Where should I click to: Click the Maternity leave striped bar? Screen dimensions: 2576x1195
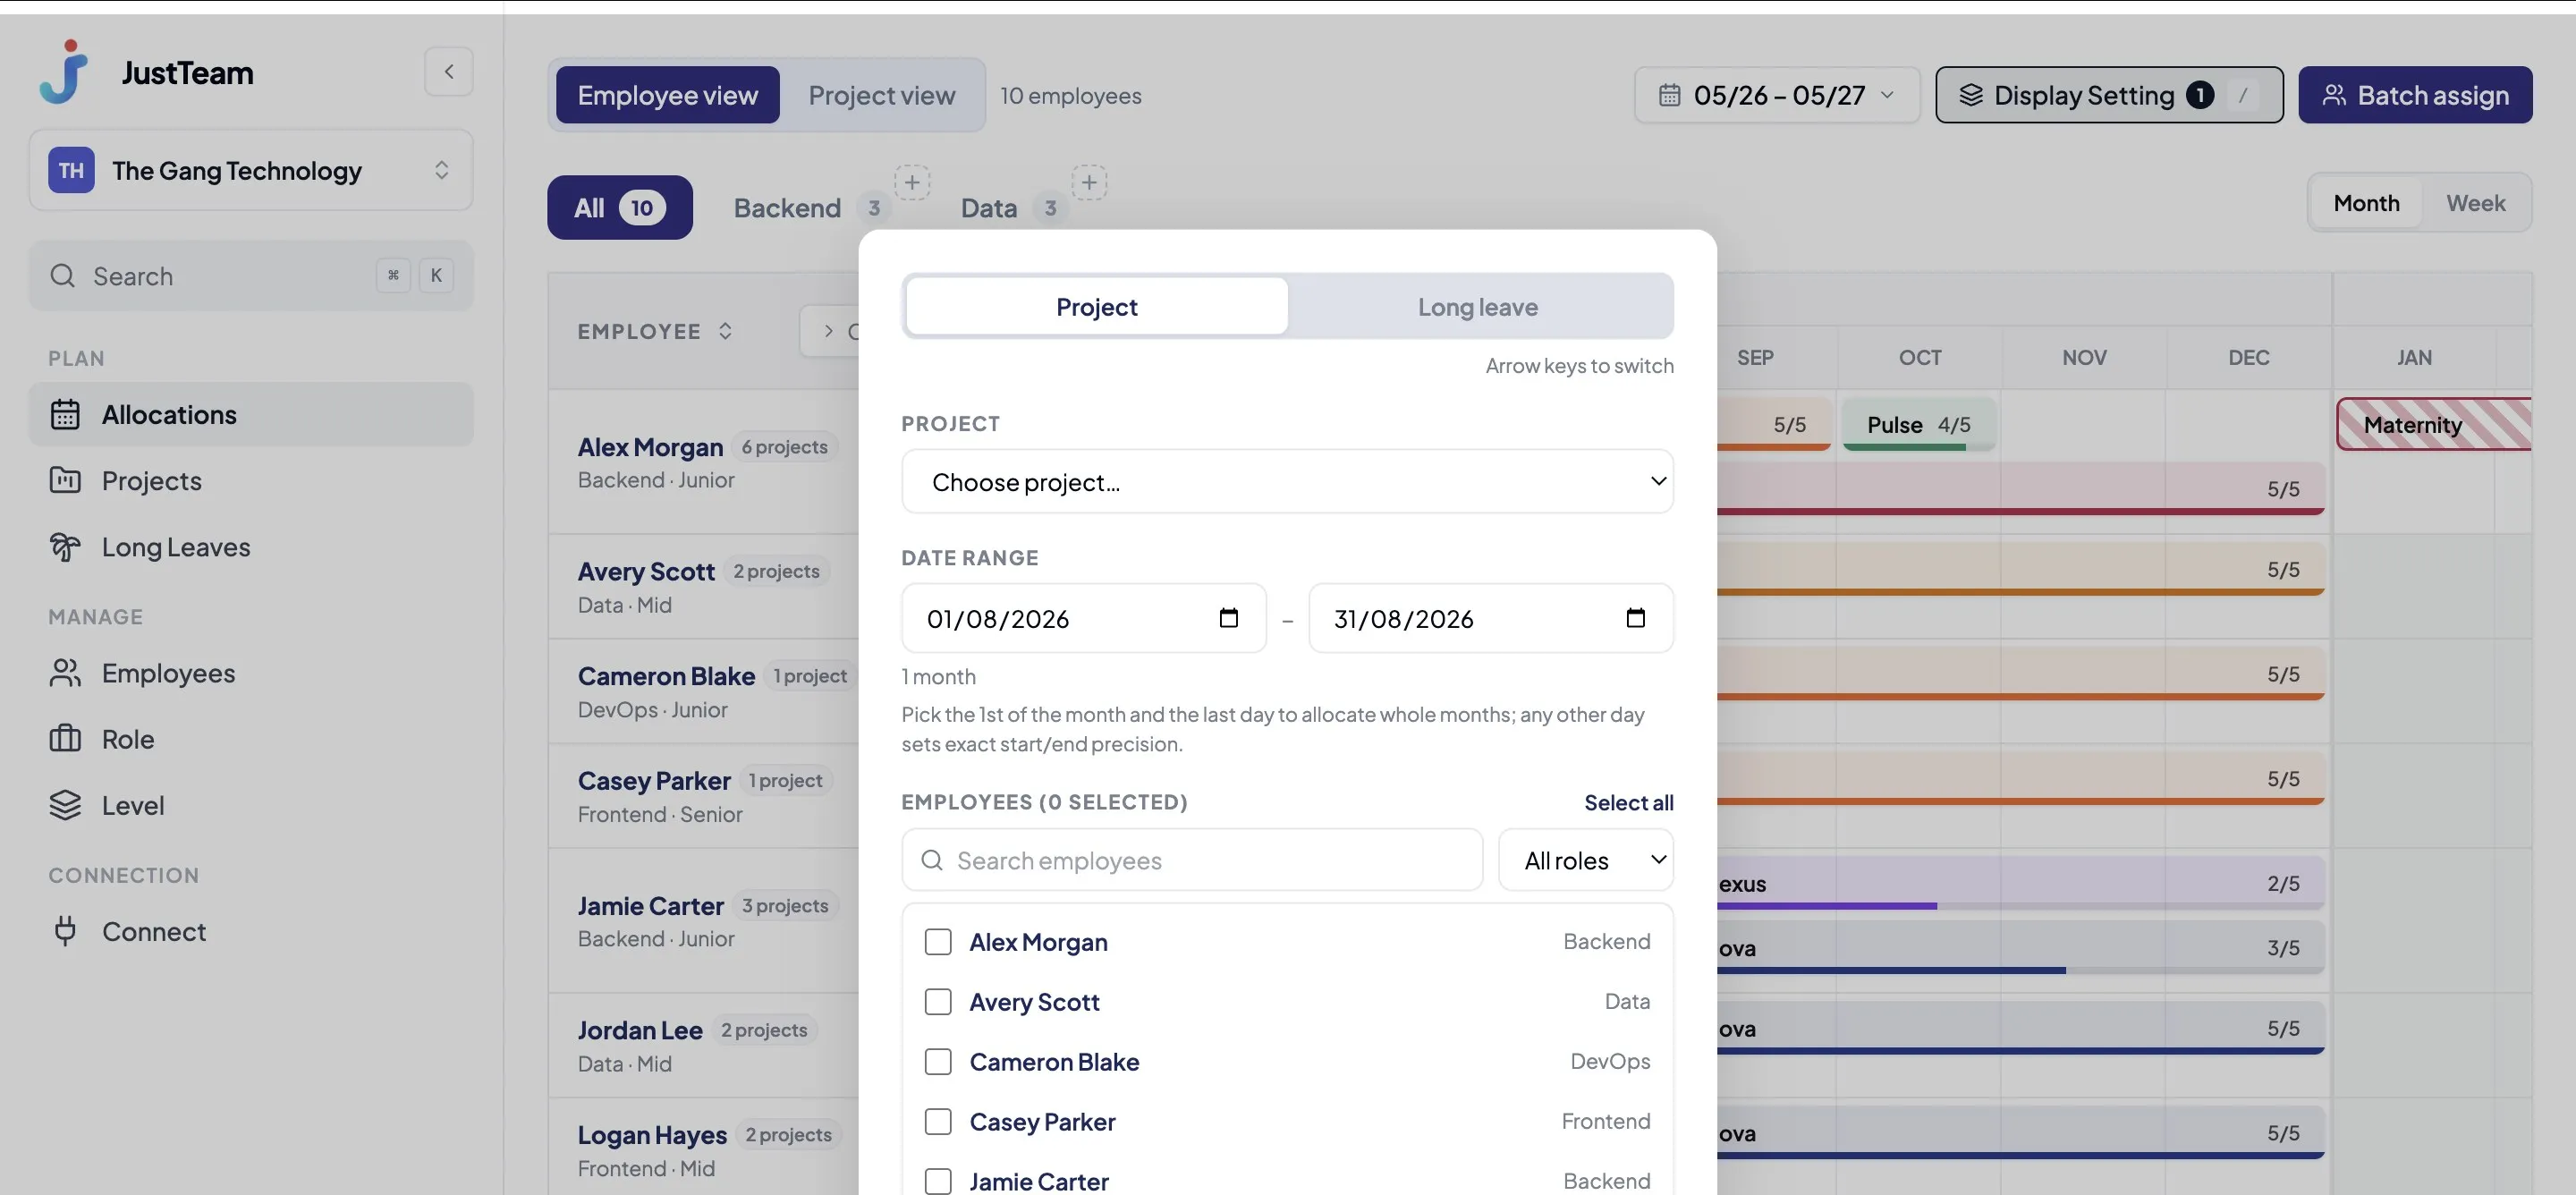click(x=2434, y=425)
